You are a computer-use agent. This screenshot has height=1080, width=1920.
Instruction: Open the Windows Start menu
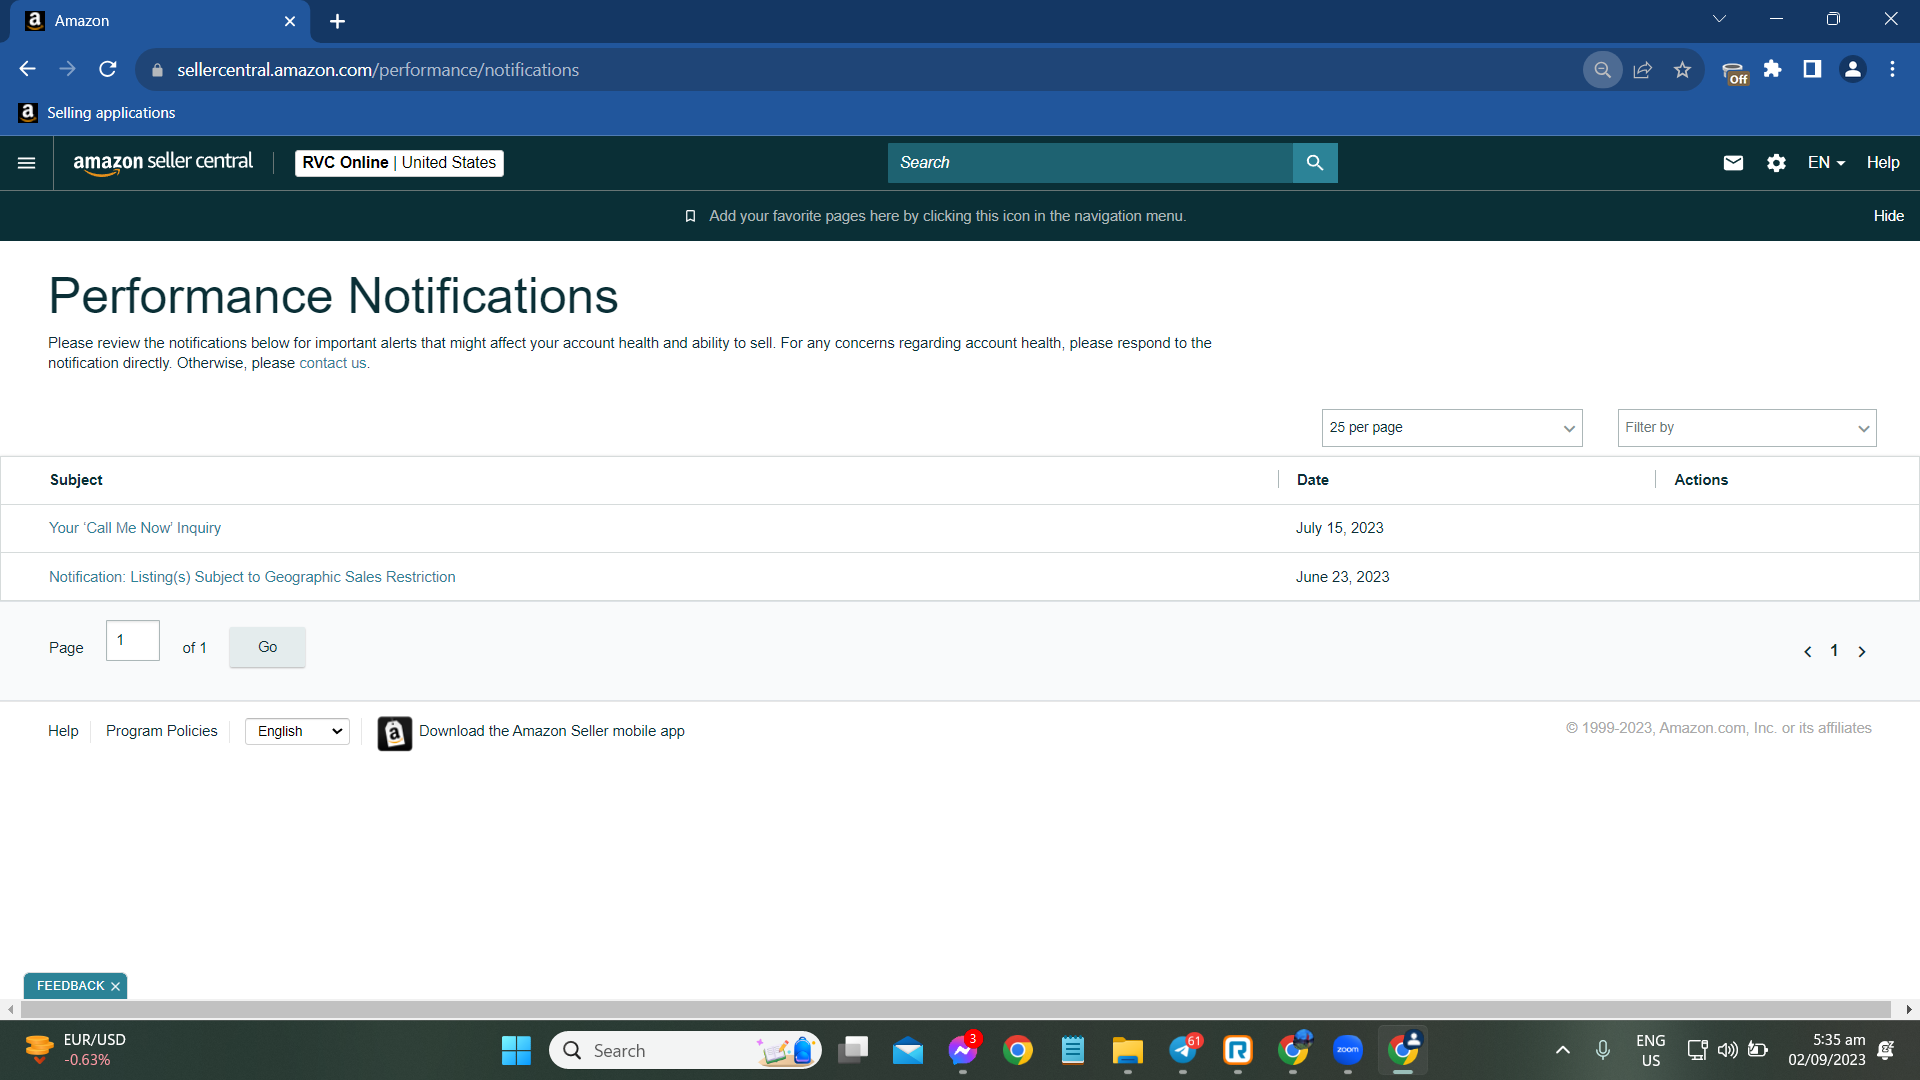coord(516,1050)
